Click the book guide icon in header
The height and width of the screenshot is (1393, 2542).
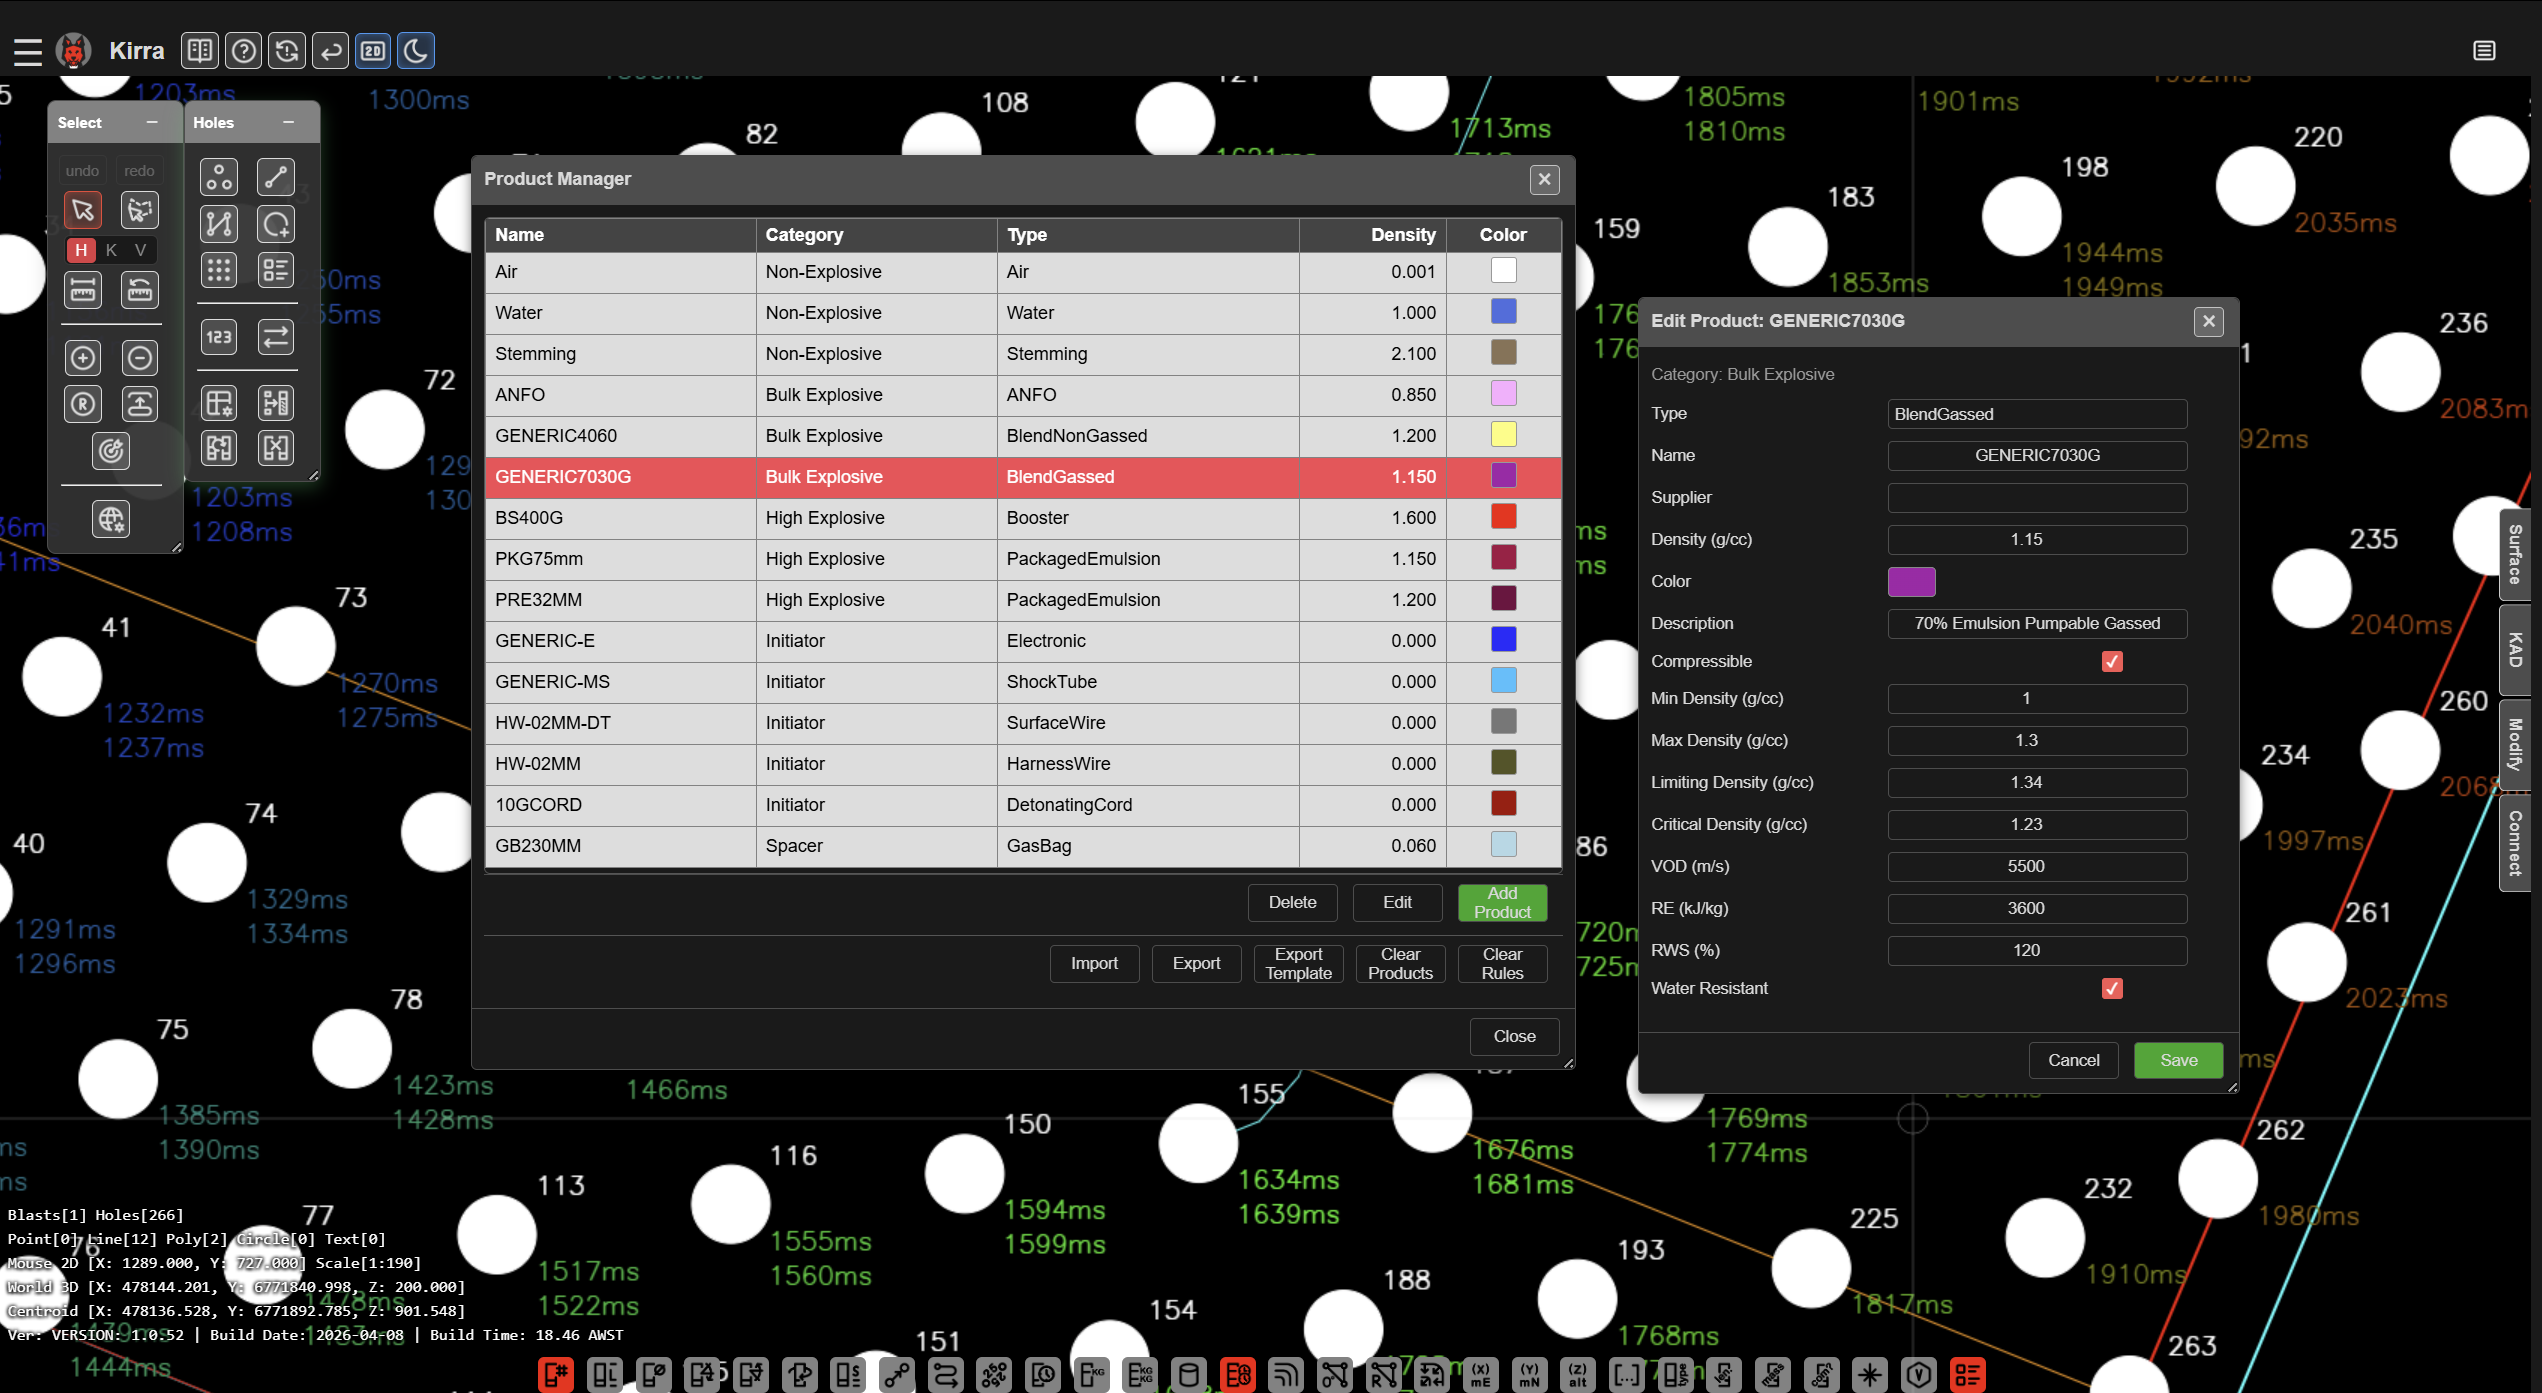point(200,50)
